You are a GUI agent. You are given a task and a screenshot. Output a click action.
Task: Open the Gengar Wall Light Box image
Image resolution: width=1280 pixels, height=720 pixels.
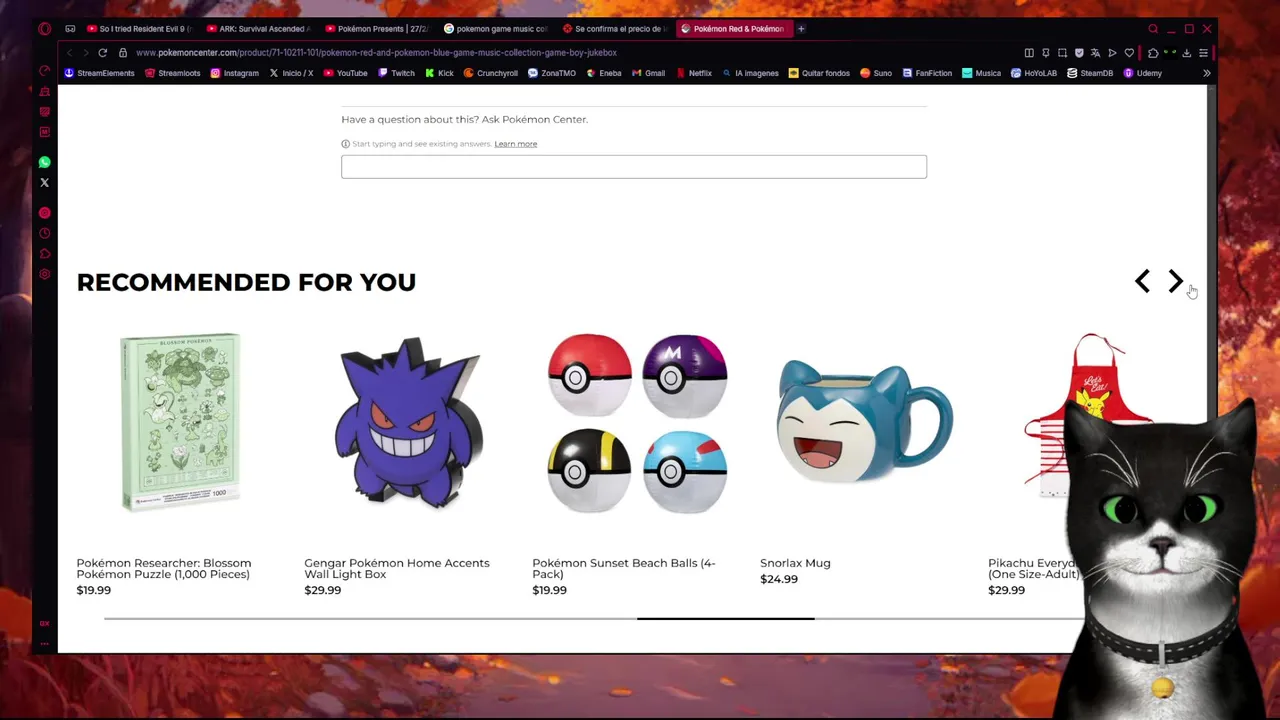coord(409,422)
